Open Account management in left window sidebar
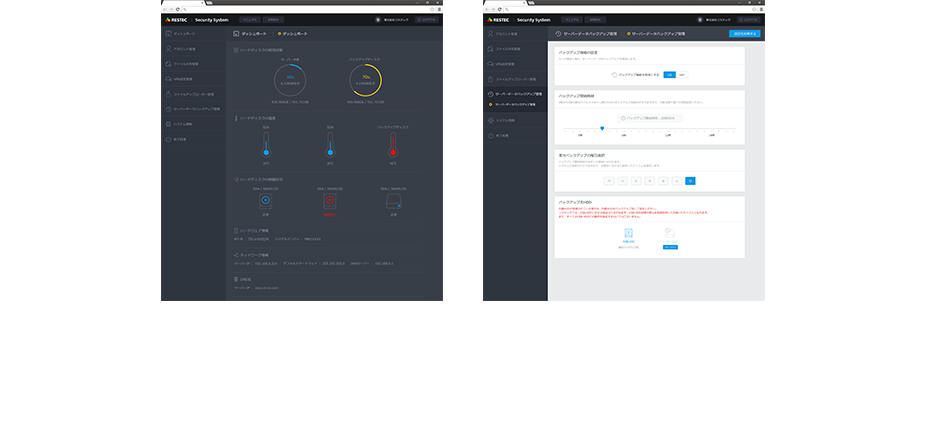Image resolution: width=925 pixels, height=435 pixels. pos(193,48)
